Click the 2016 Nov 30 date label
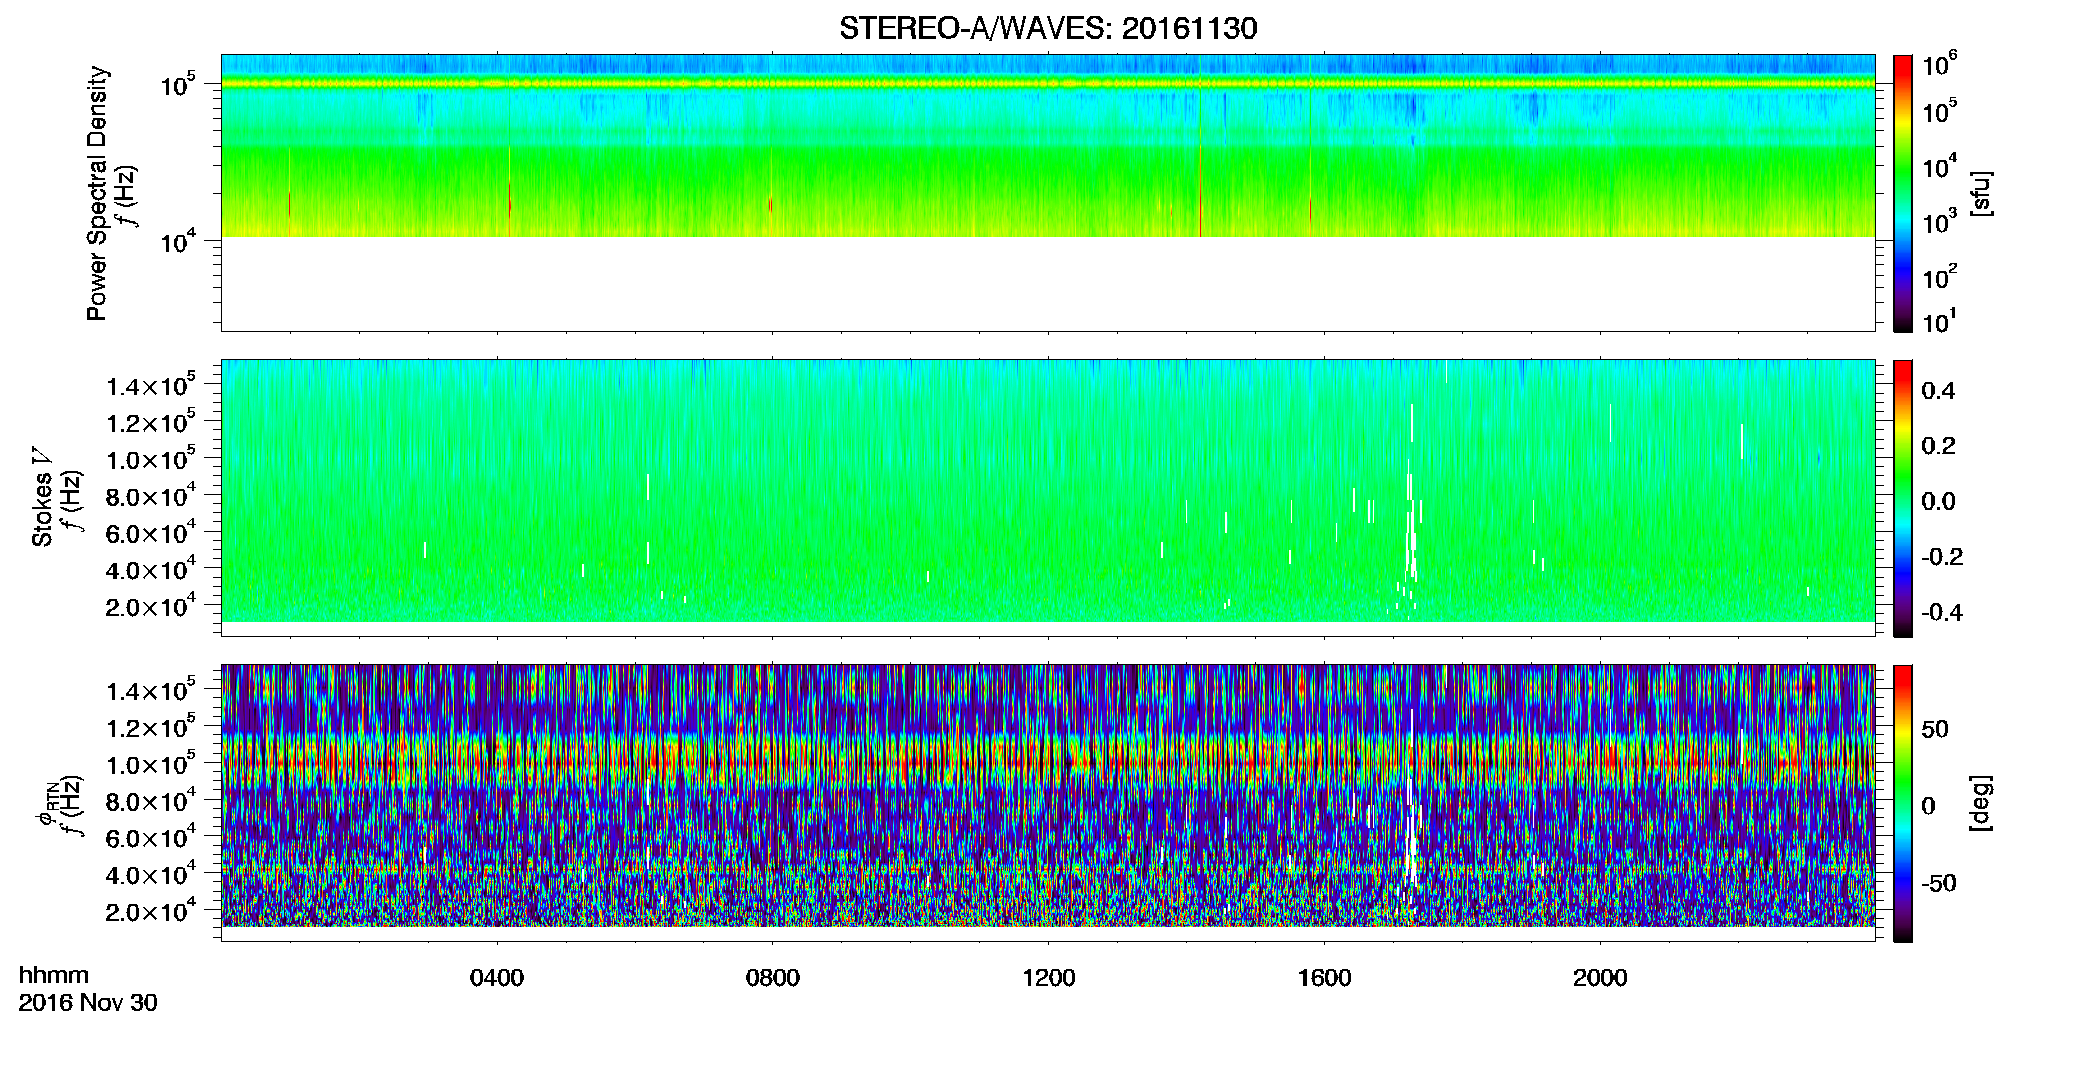 (88, 1003)
